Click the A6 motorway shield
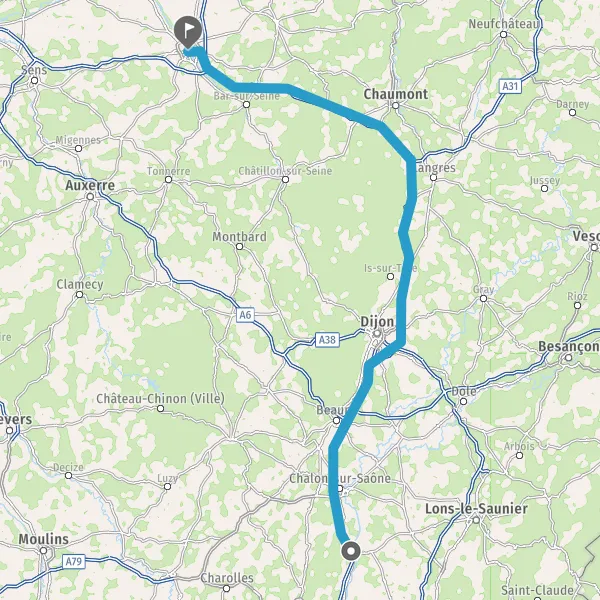Image resolution: width=600 pixels, height=600 pixels. (245, 315)
